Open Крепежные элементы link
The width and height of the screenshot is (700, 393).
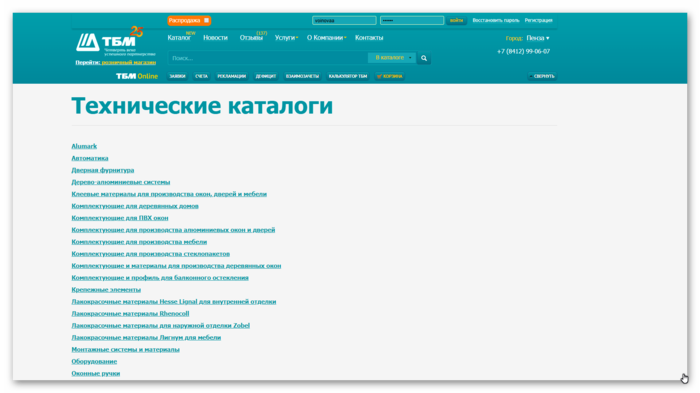pyautogui.click(x=106, y=290)
